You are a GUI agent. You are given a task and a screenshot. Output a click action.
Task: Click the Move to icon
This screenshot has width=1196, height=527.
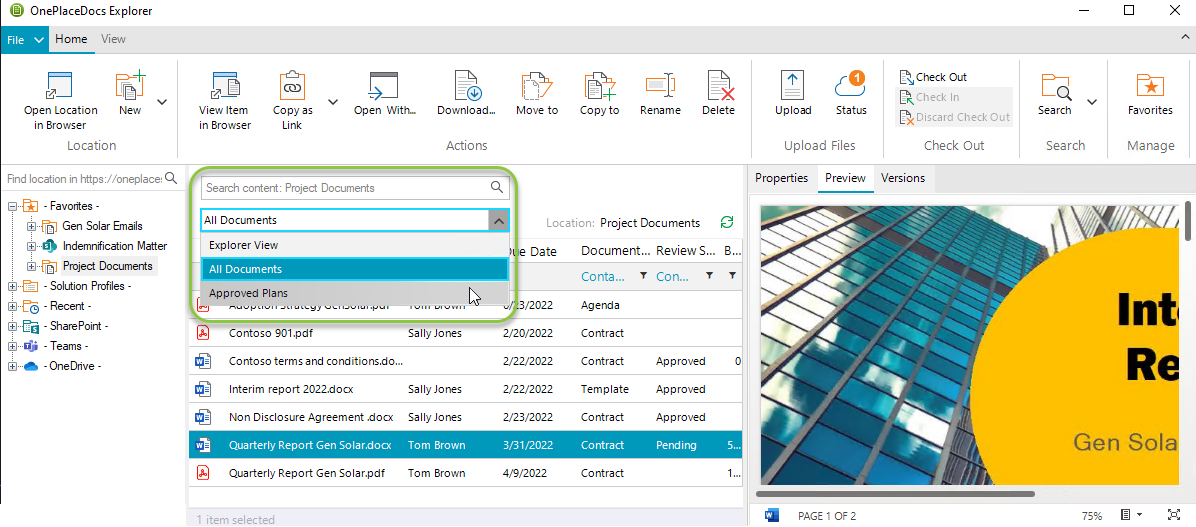537,85
